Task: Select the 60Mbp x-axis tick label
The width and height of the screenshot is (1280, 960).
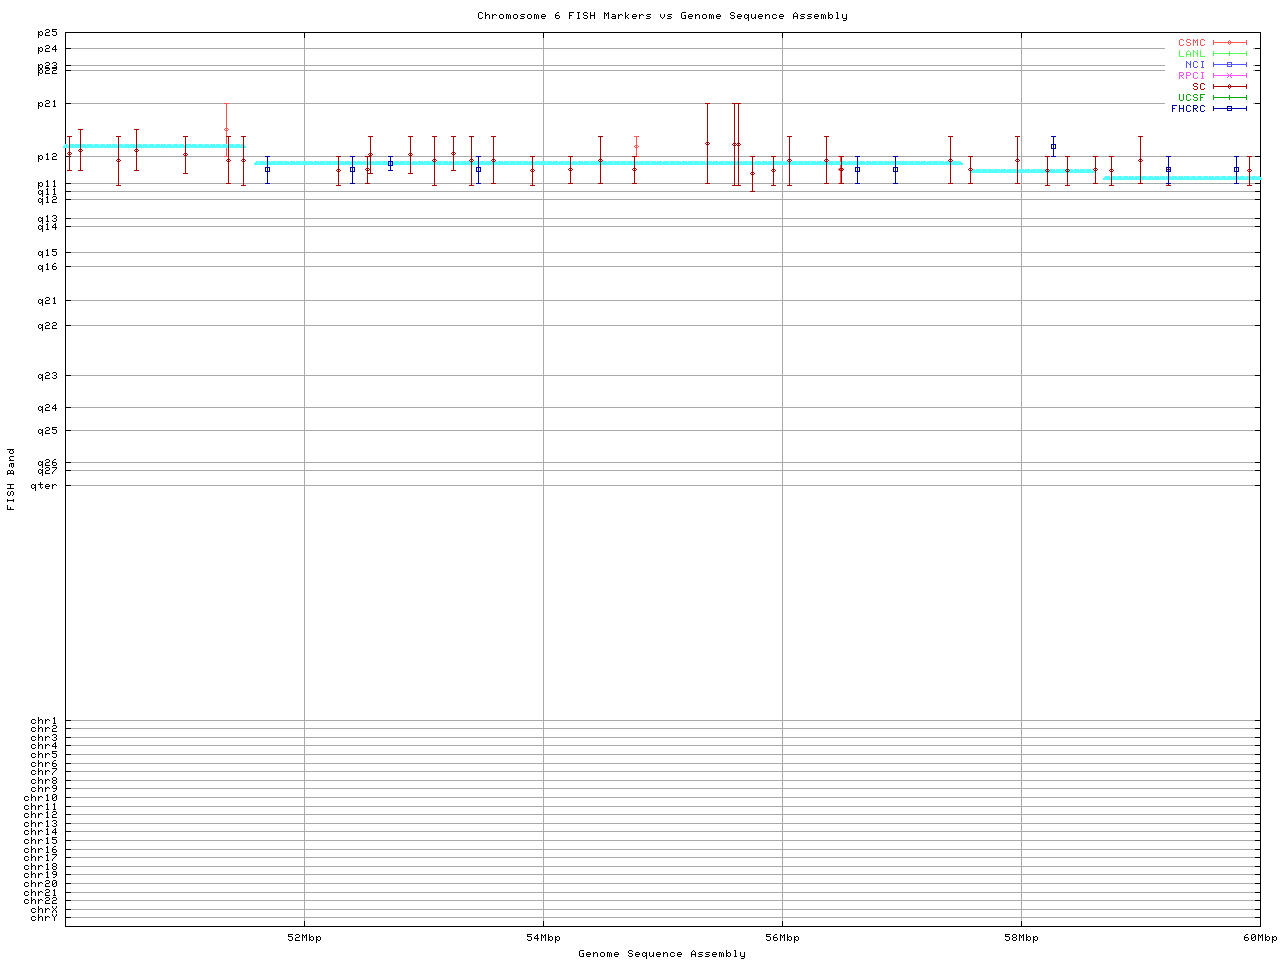Action: coord(1259,938)
